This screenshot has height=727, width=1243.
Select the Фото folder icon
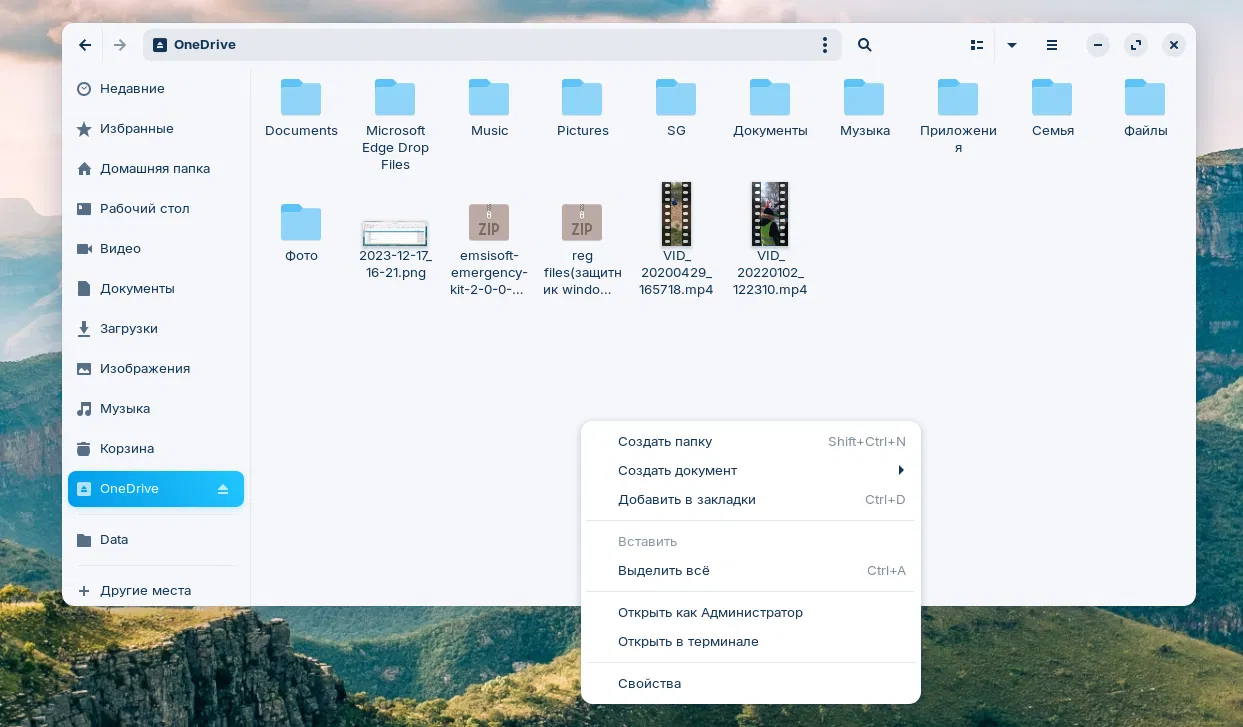[301, 223]
